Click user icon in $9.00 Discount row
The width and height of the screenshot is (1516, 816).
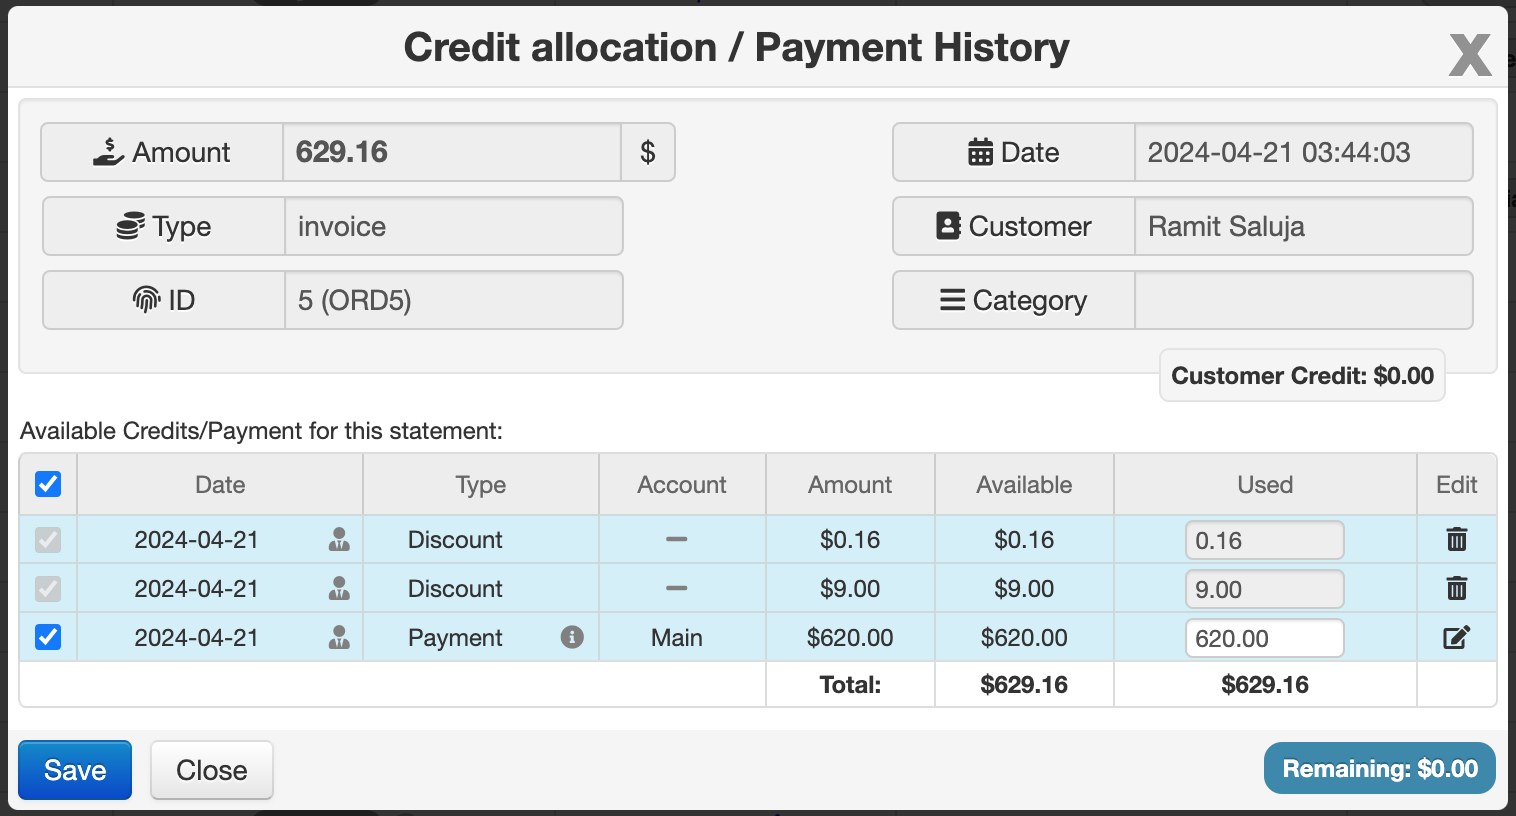tap(339, 589)
